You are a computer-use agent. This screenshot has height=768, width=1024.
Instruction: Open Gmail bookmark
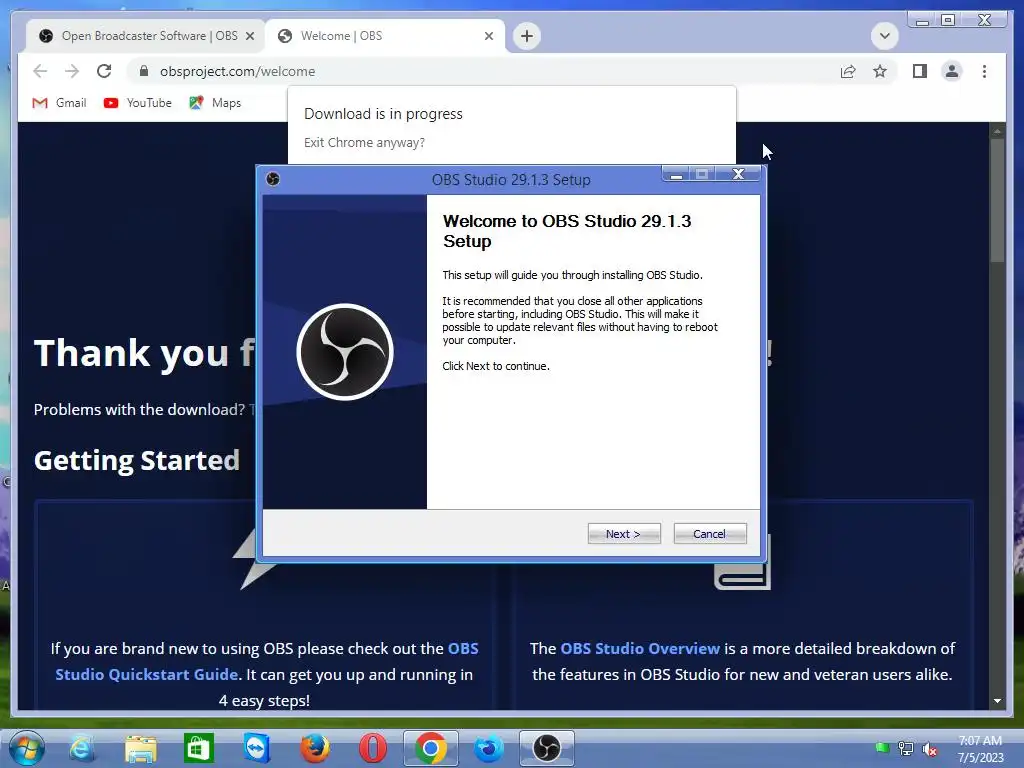click(59, 103)
